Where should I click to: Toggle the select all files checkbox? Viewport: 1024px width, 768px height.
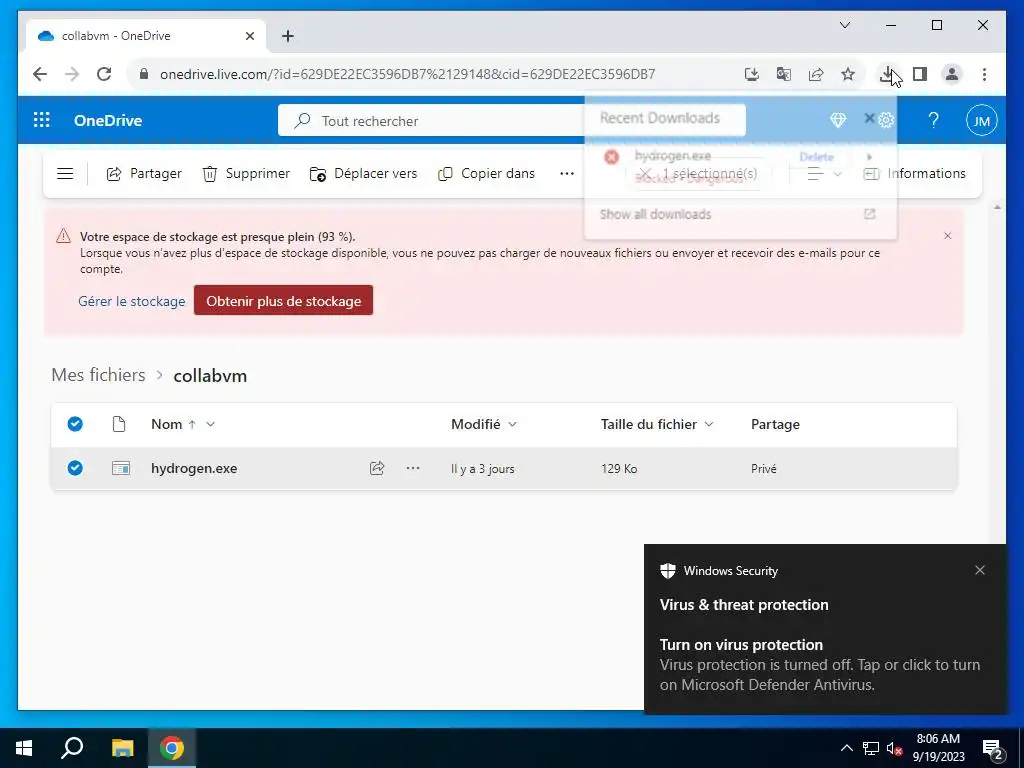click(75, 424)
